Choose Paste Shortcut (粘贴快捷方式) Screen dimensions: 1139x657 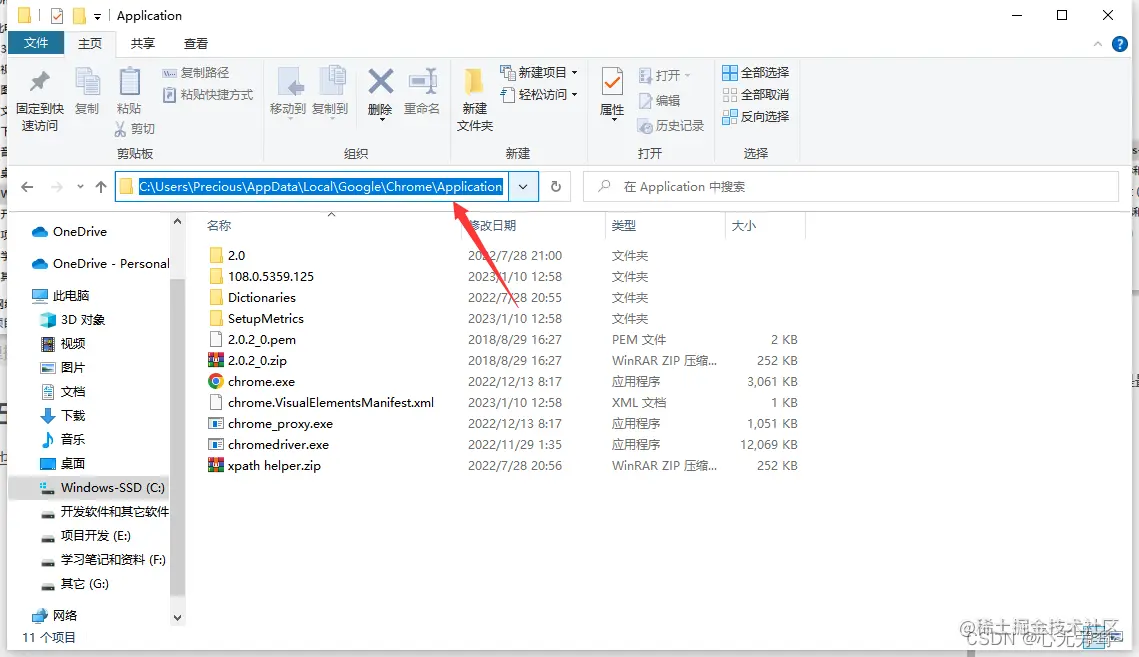click(208, 94)
